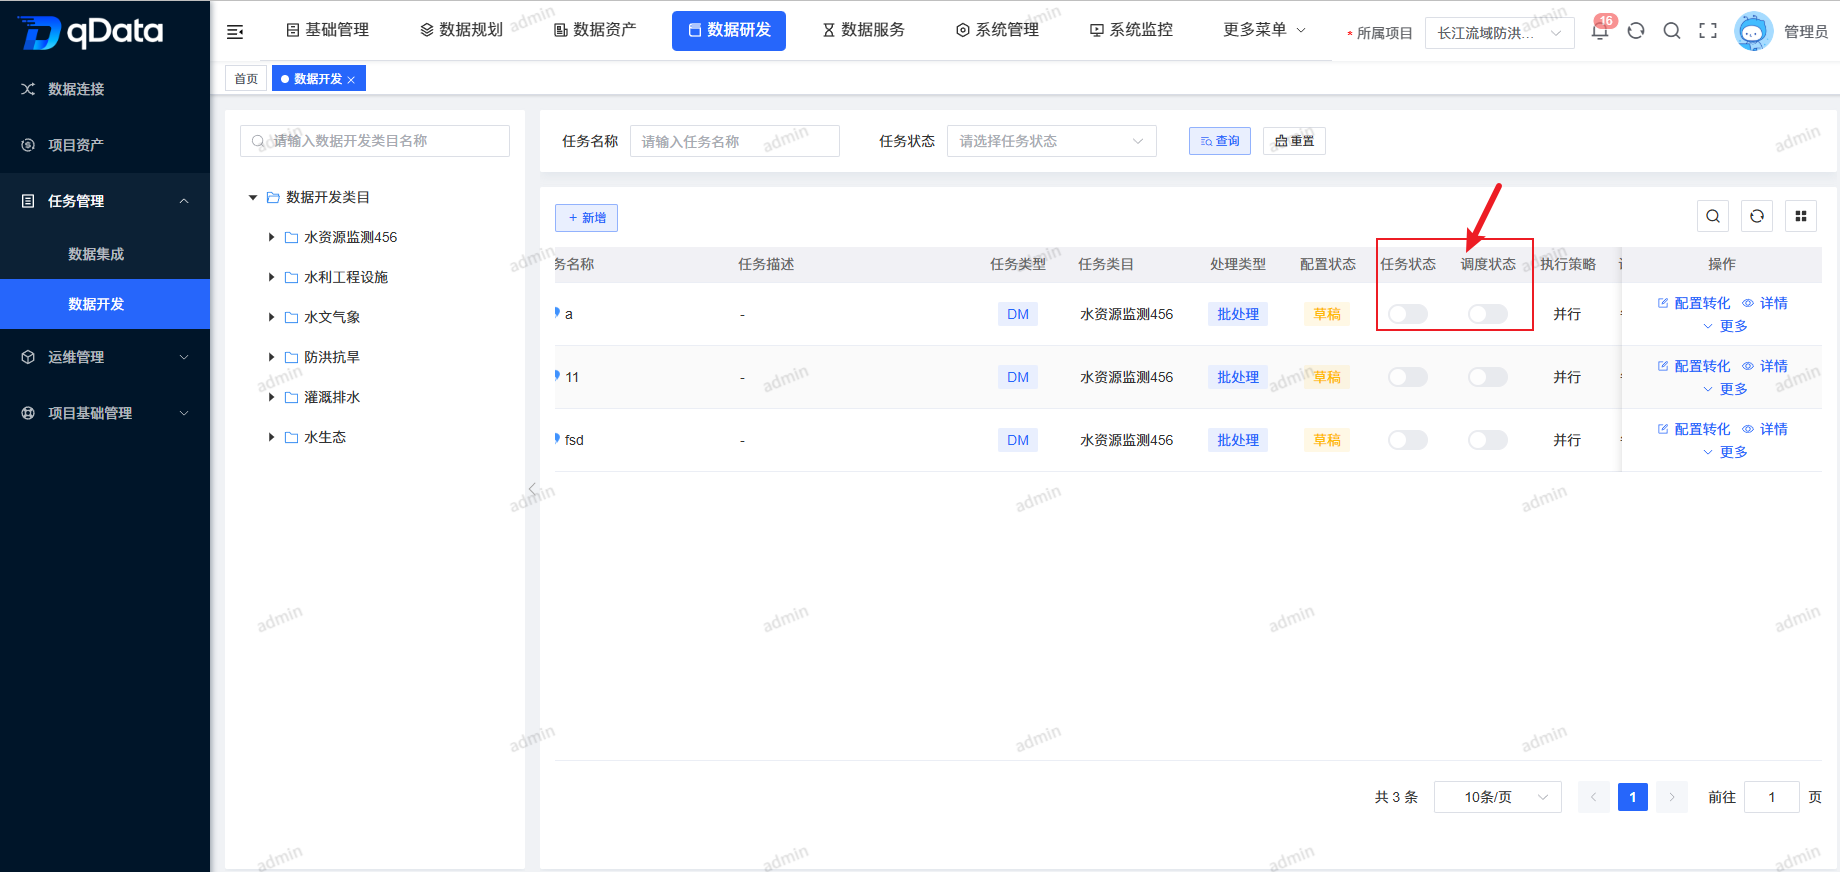Open notification bell icon
The height and width of the screenshot is (872, 1840).
(x=1599, y=31)
